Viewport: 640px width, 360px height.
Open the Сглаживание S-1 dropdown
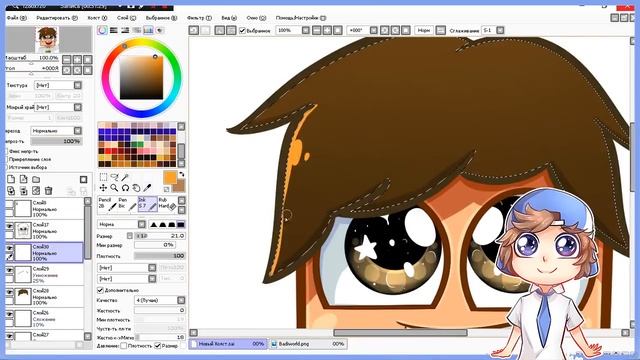pos(493,30)
